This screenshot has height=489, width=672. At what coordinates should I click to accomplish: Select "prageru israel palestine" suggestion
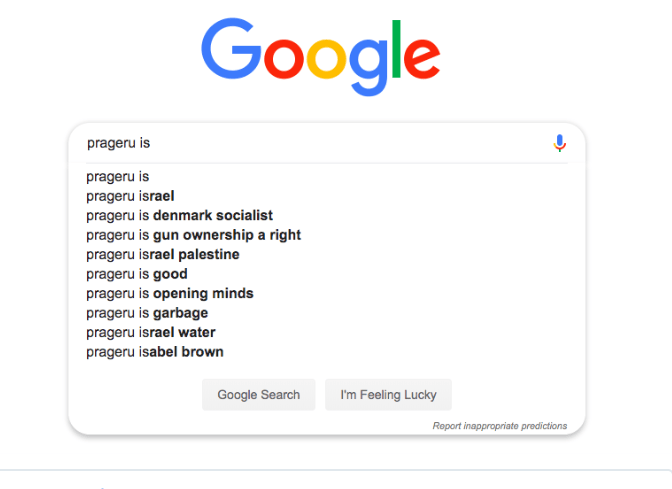click(162, 254)
